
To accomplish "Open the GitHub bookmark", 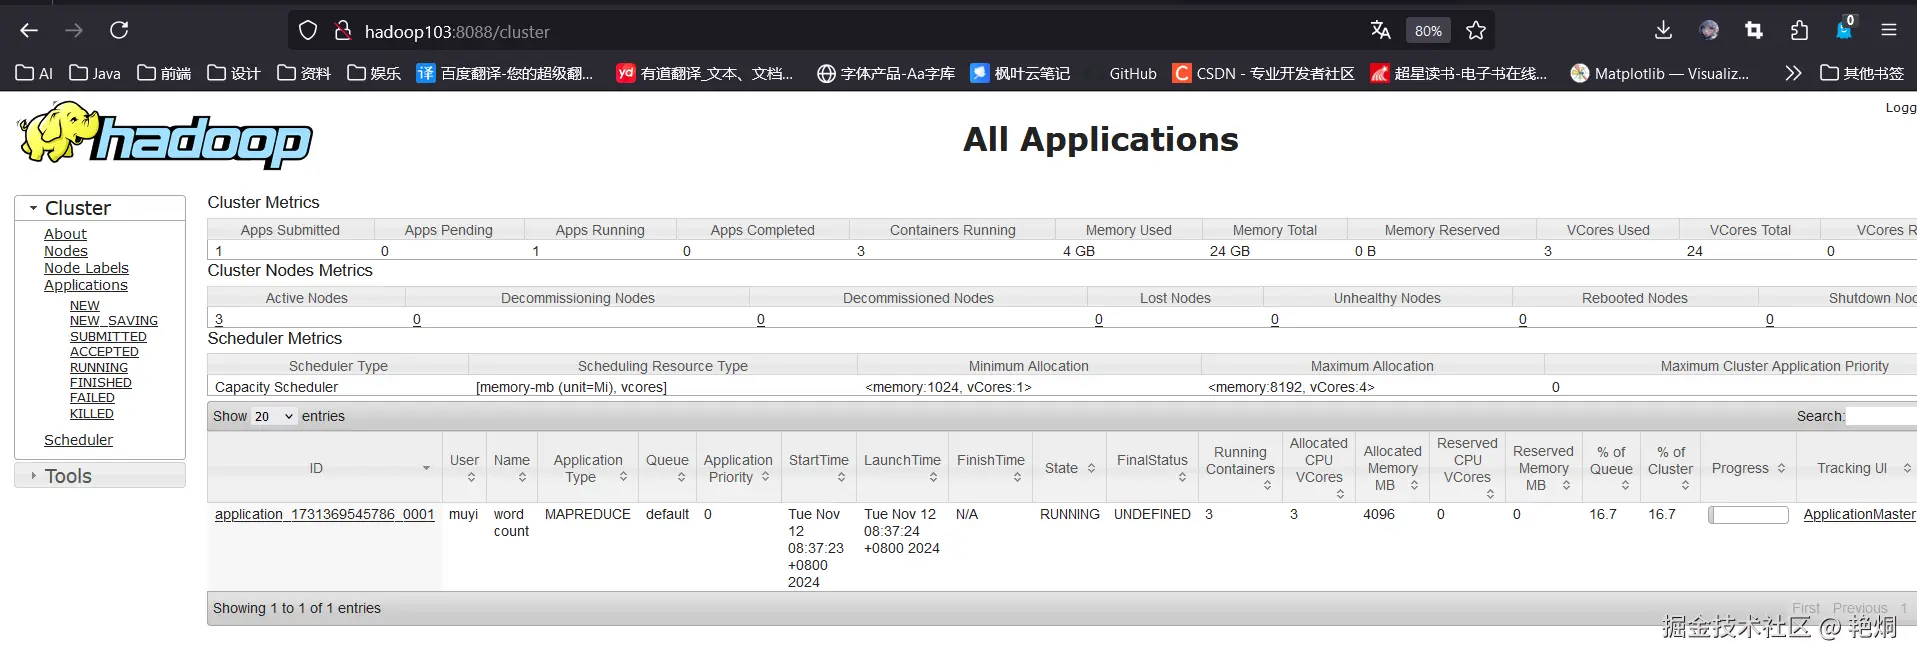I will [x=1132, y=73].
